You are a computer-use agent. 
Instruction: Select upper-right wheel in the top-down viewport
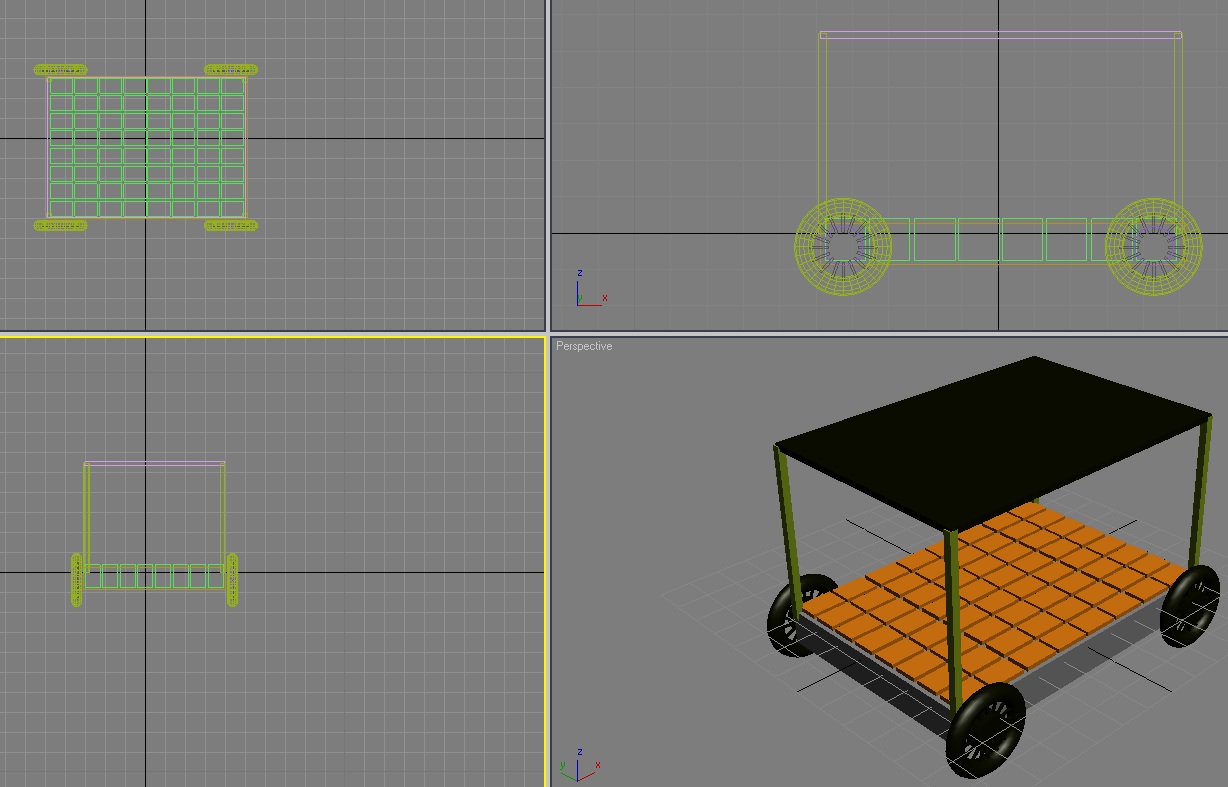[x=231, y=70]
